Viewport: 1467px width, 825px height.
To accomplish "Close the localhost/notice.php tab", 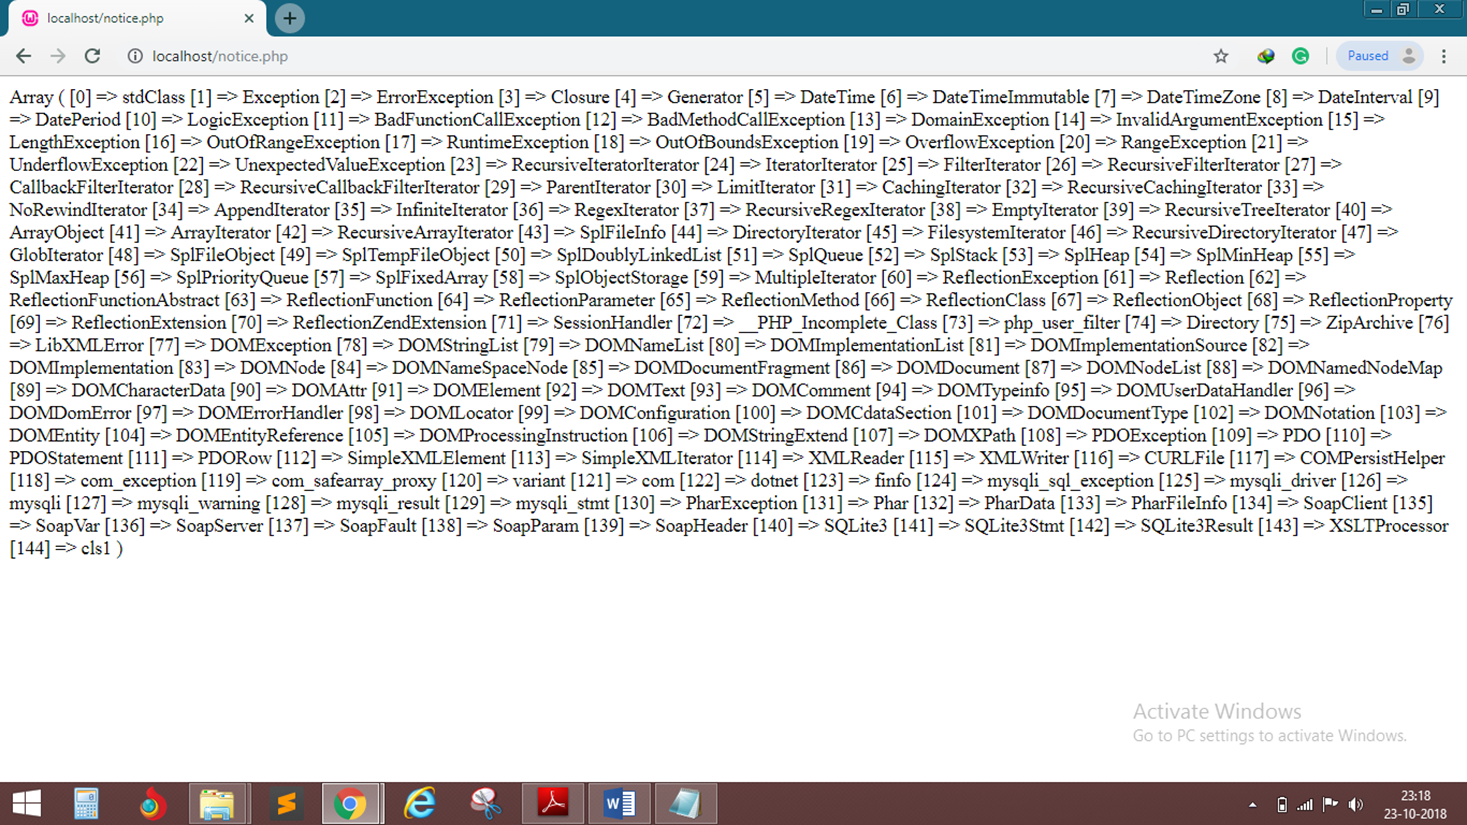I will point(249,18).
